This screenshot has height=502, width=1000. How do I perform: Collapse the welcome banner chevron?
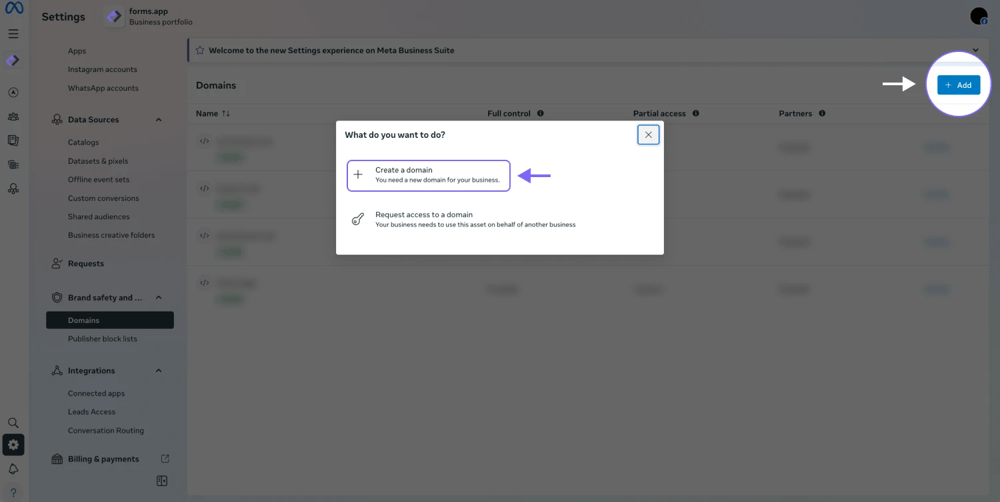pos(976,50)
